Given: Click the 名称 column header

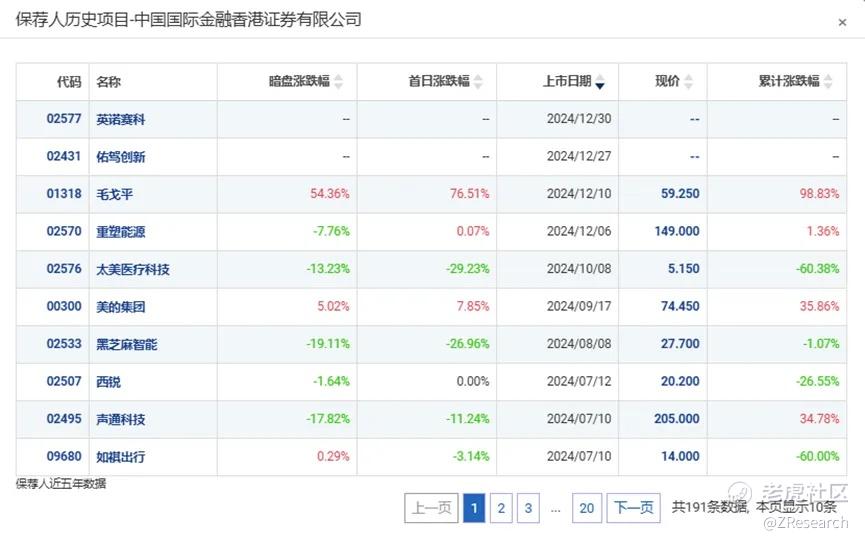Looking at the screenshot, I should click(x=108, y=82).
